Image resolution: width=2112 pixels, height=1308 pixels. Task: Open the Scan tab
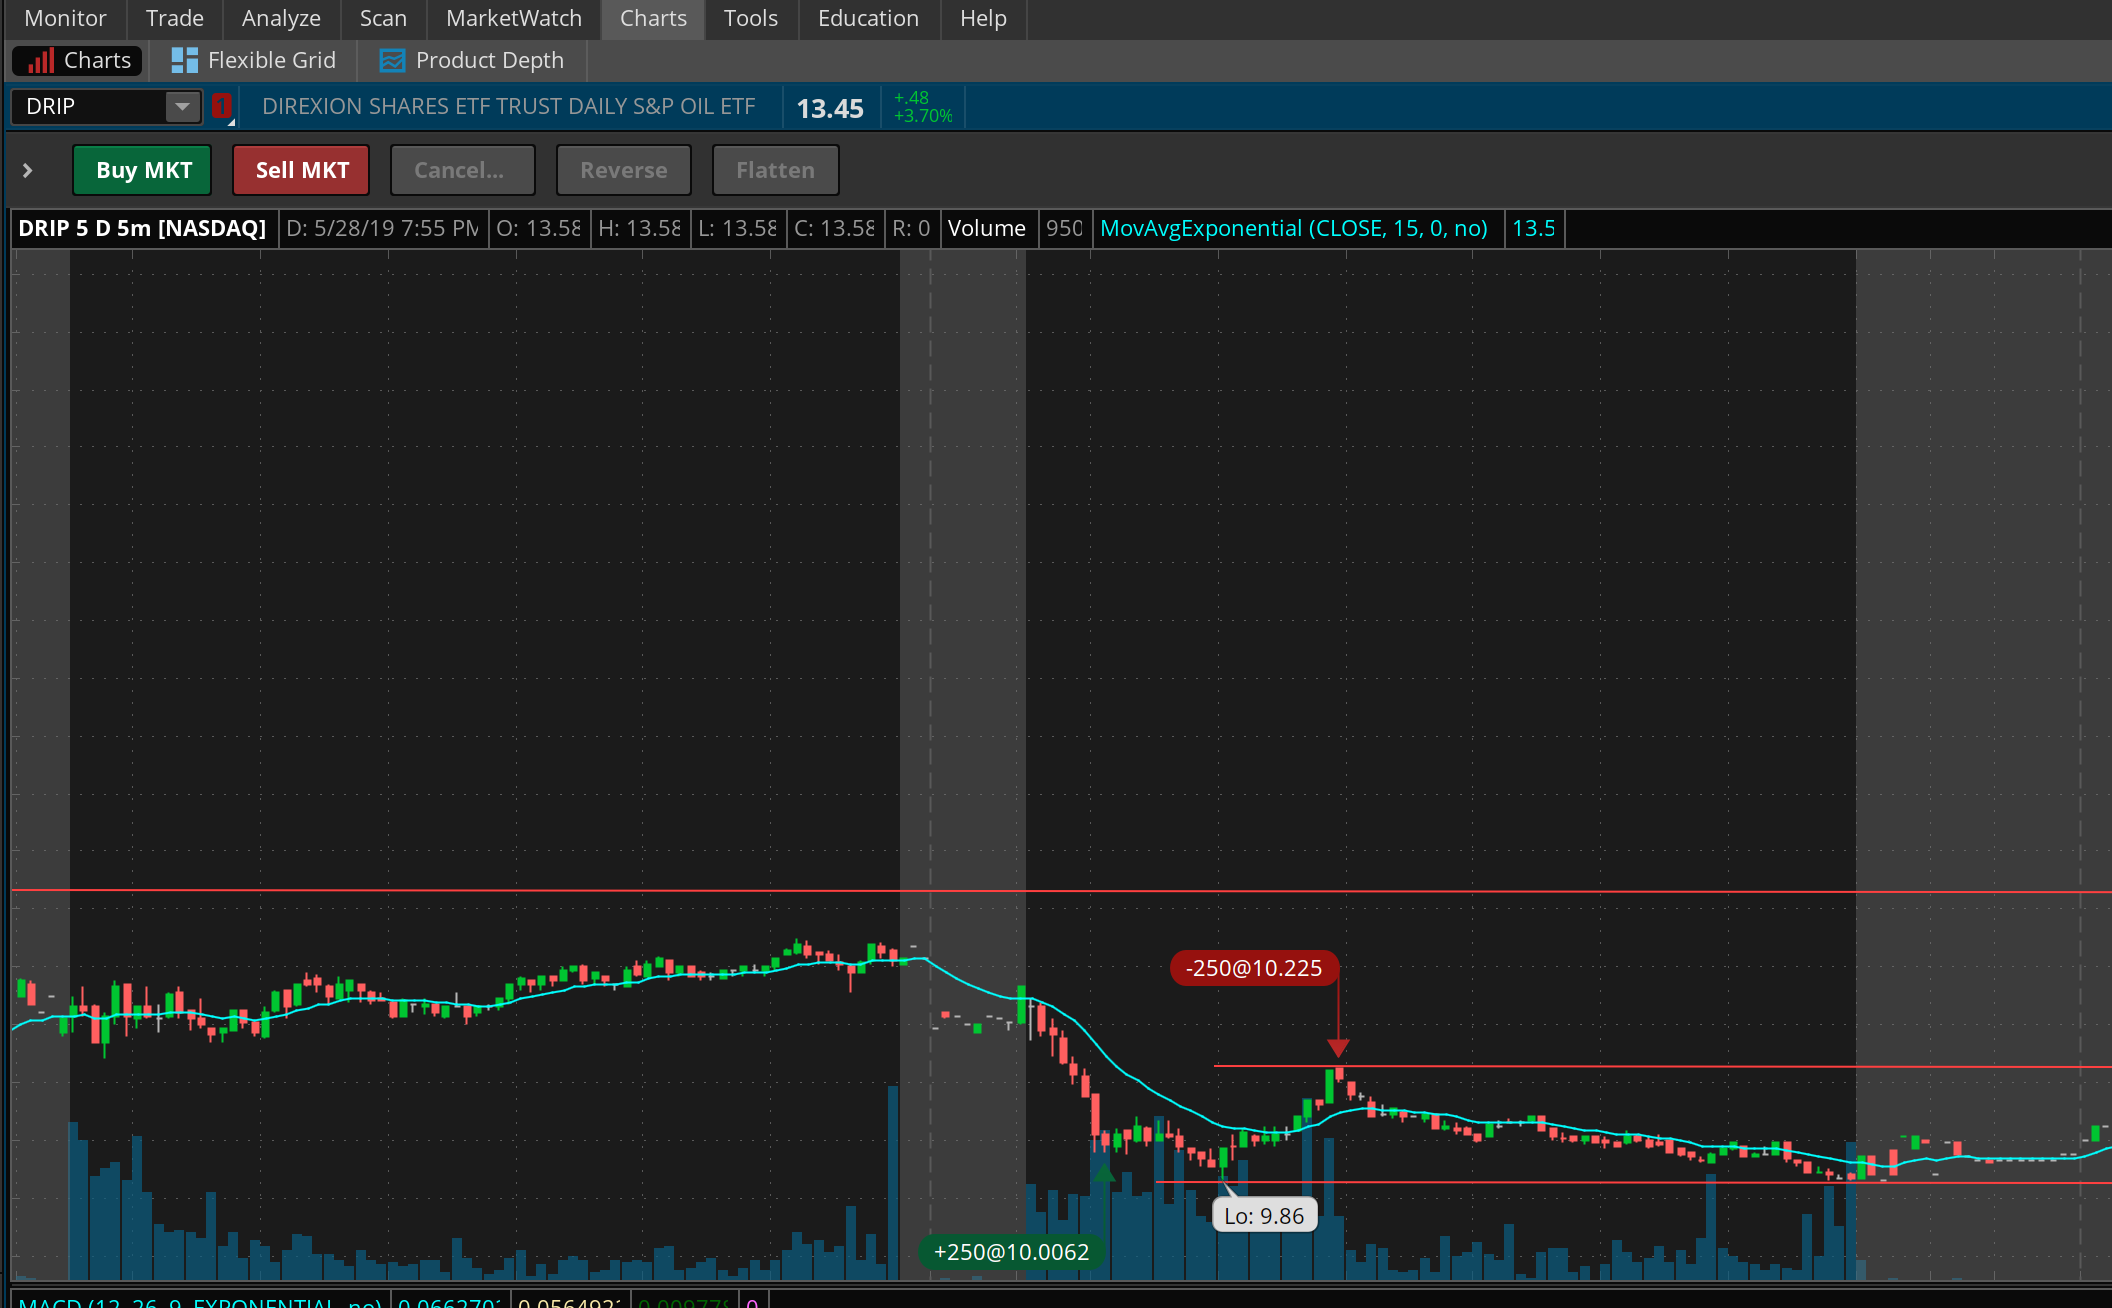pos(383,18)
